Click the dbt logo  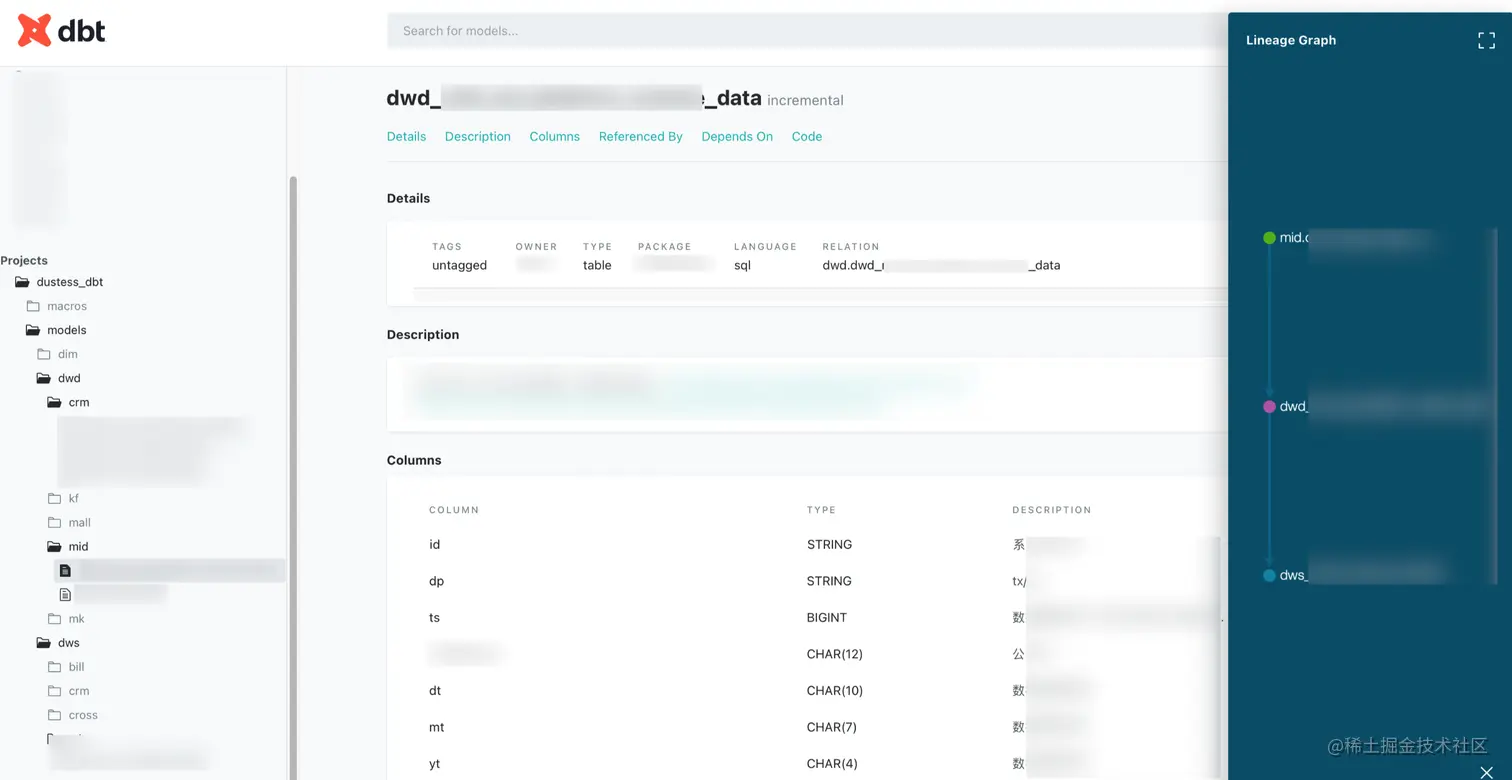tap(61, 31)
